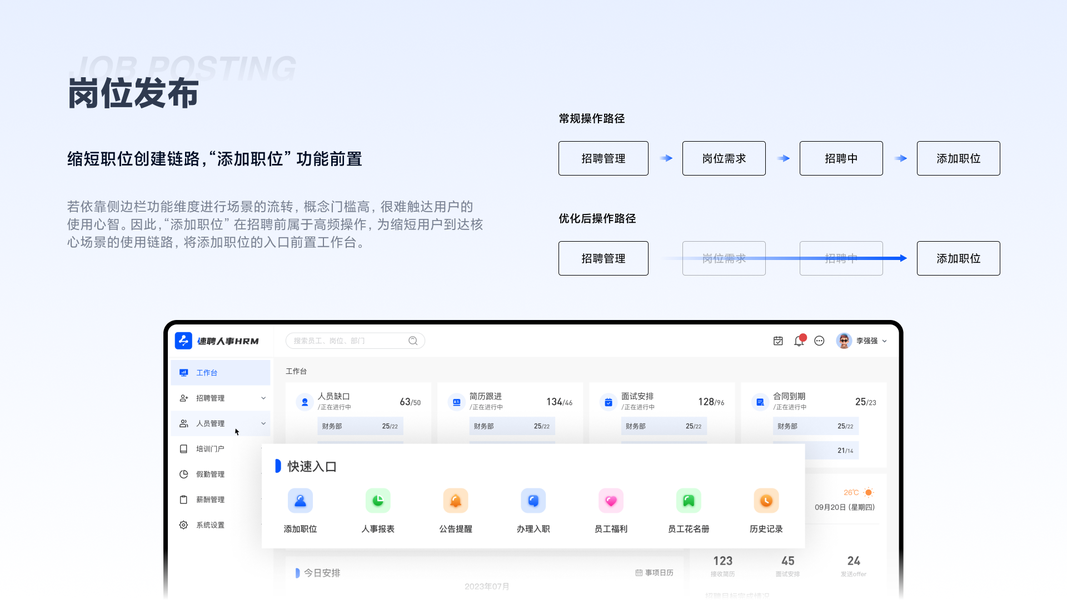Open the 李强强 account dropdown arrow
Image resolution: width=1067 pixels, height=600 pixels.
pos(885,341)
